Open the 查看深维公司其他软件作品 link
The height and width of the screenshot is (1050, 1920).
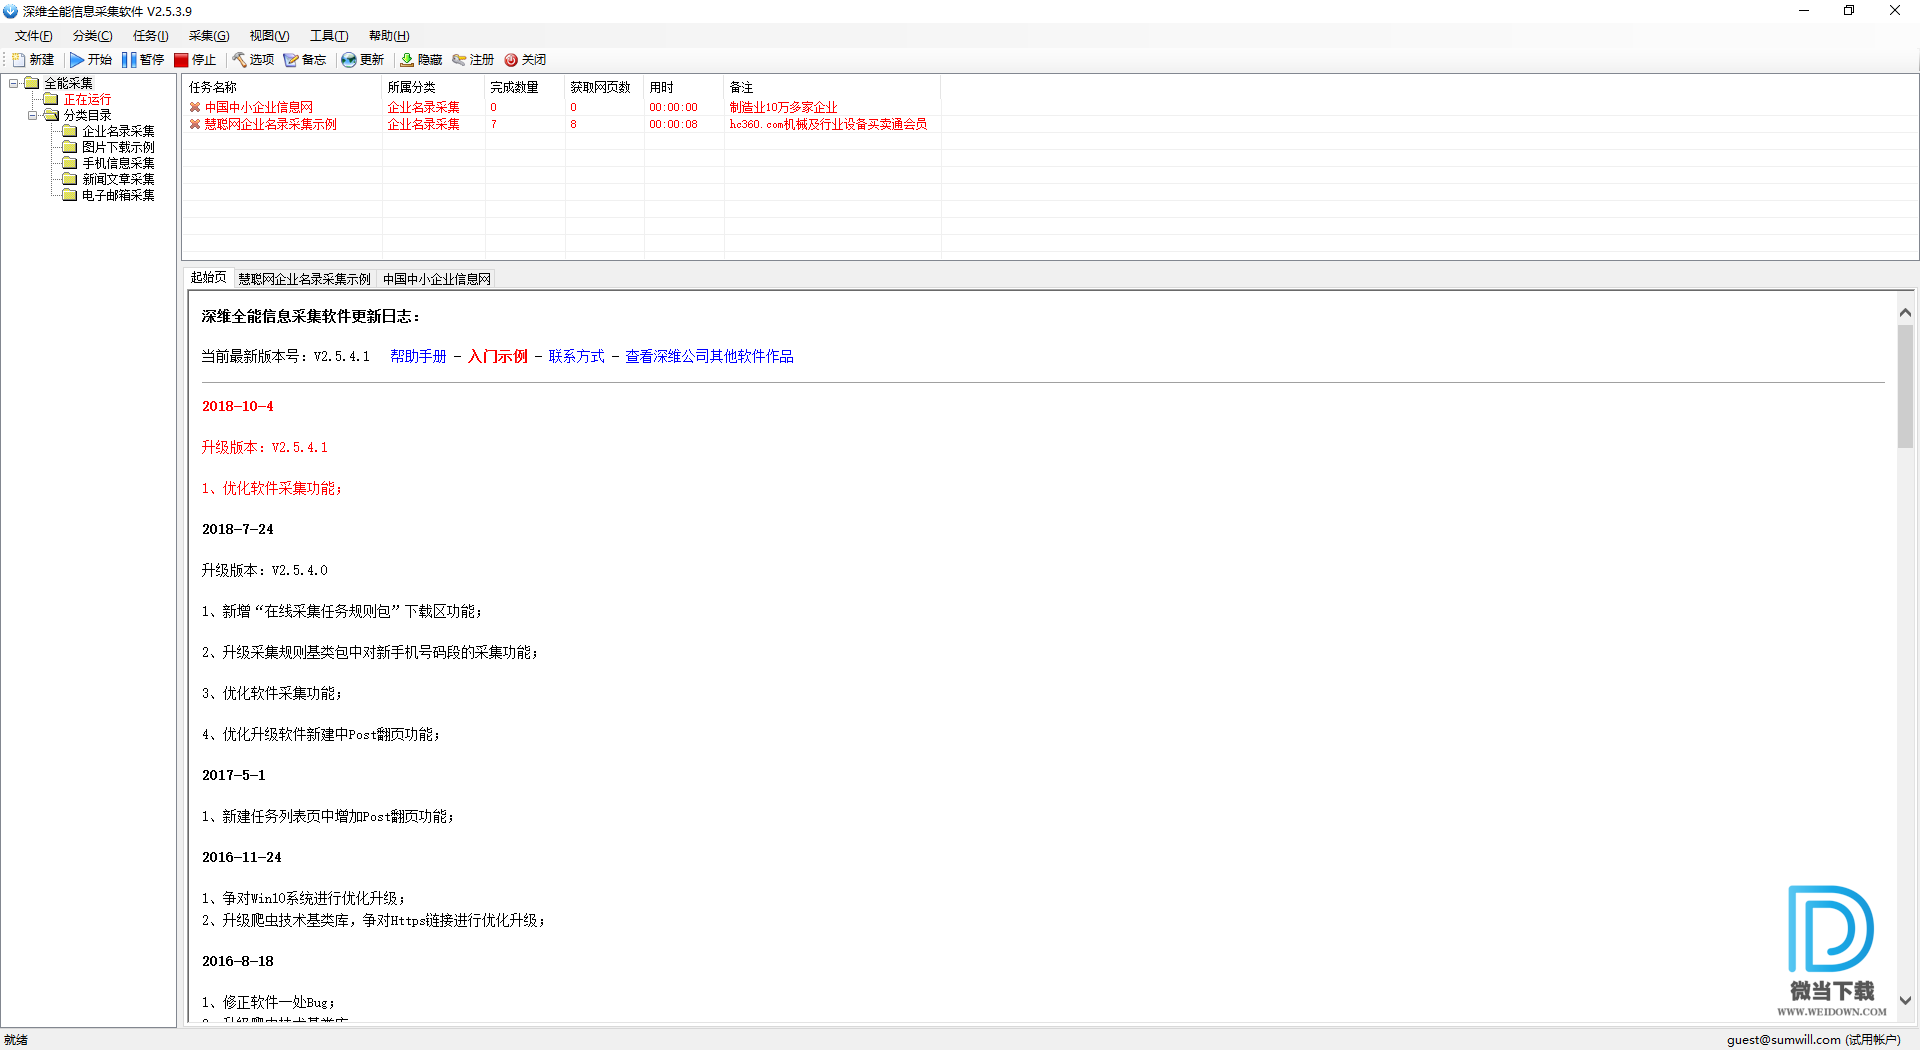[x=709, y=356]
